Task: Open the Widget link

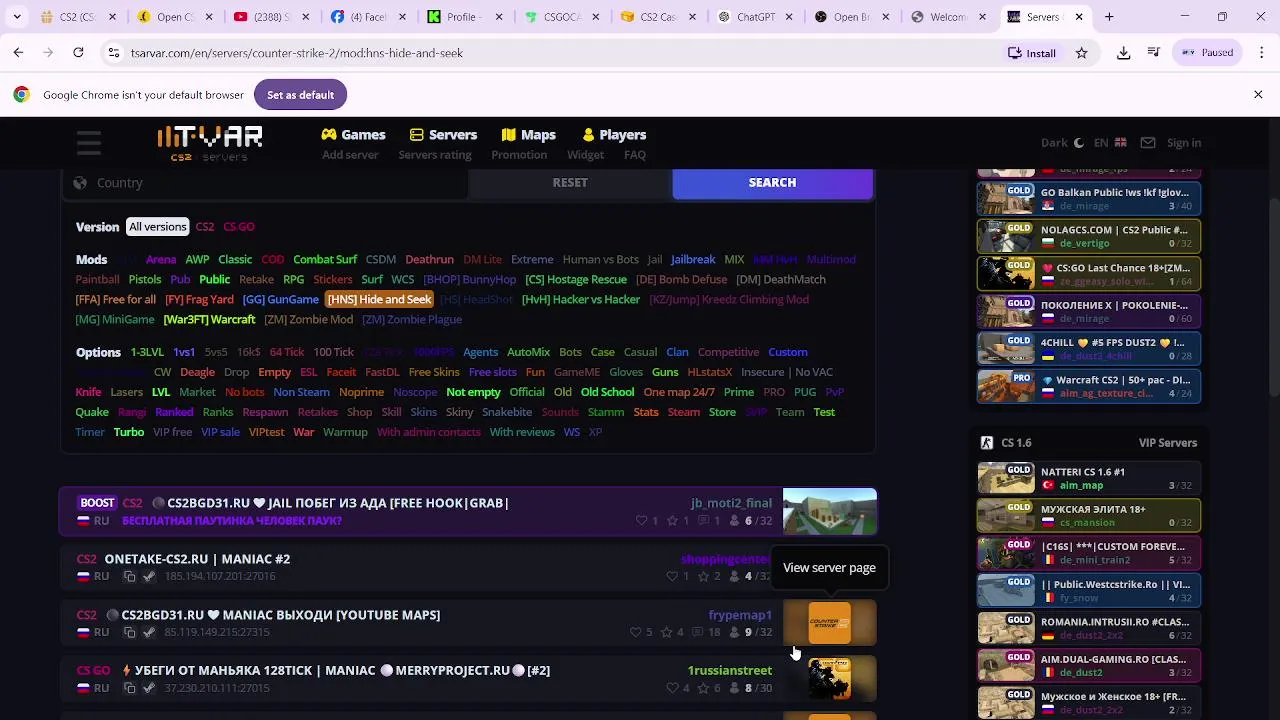Action: tap(585, 155)
